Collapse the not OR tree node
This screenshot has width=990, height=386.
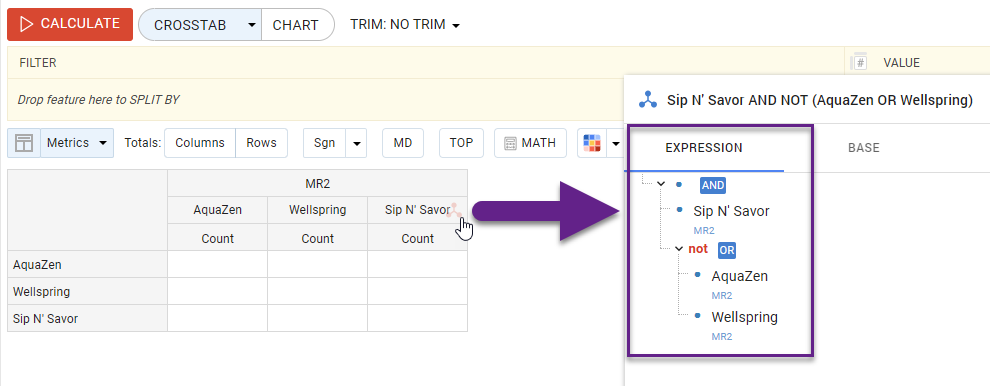[x=679, y=249]
